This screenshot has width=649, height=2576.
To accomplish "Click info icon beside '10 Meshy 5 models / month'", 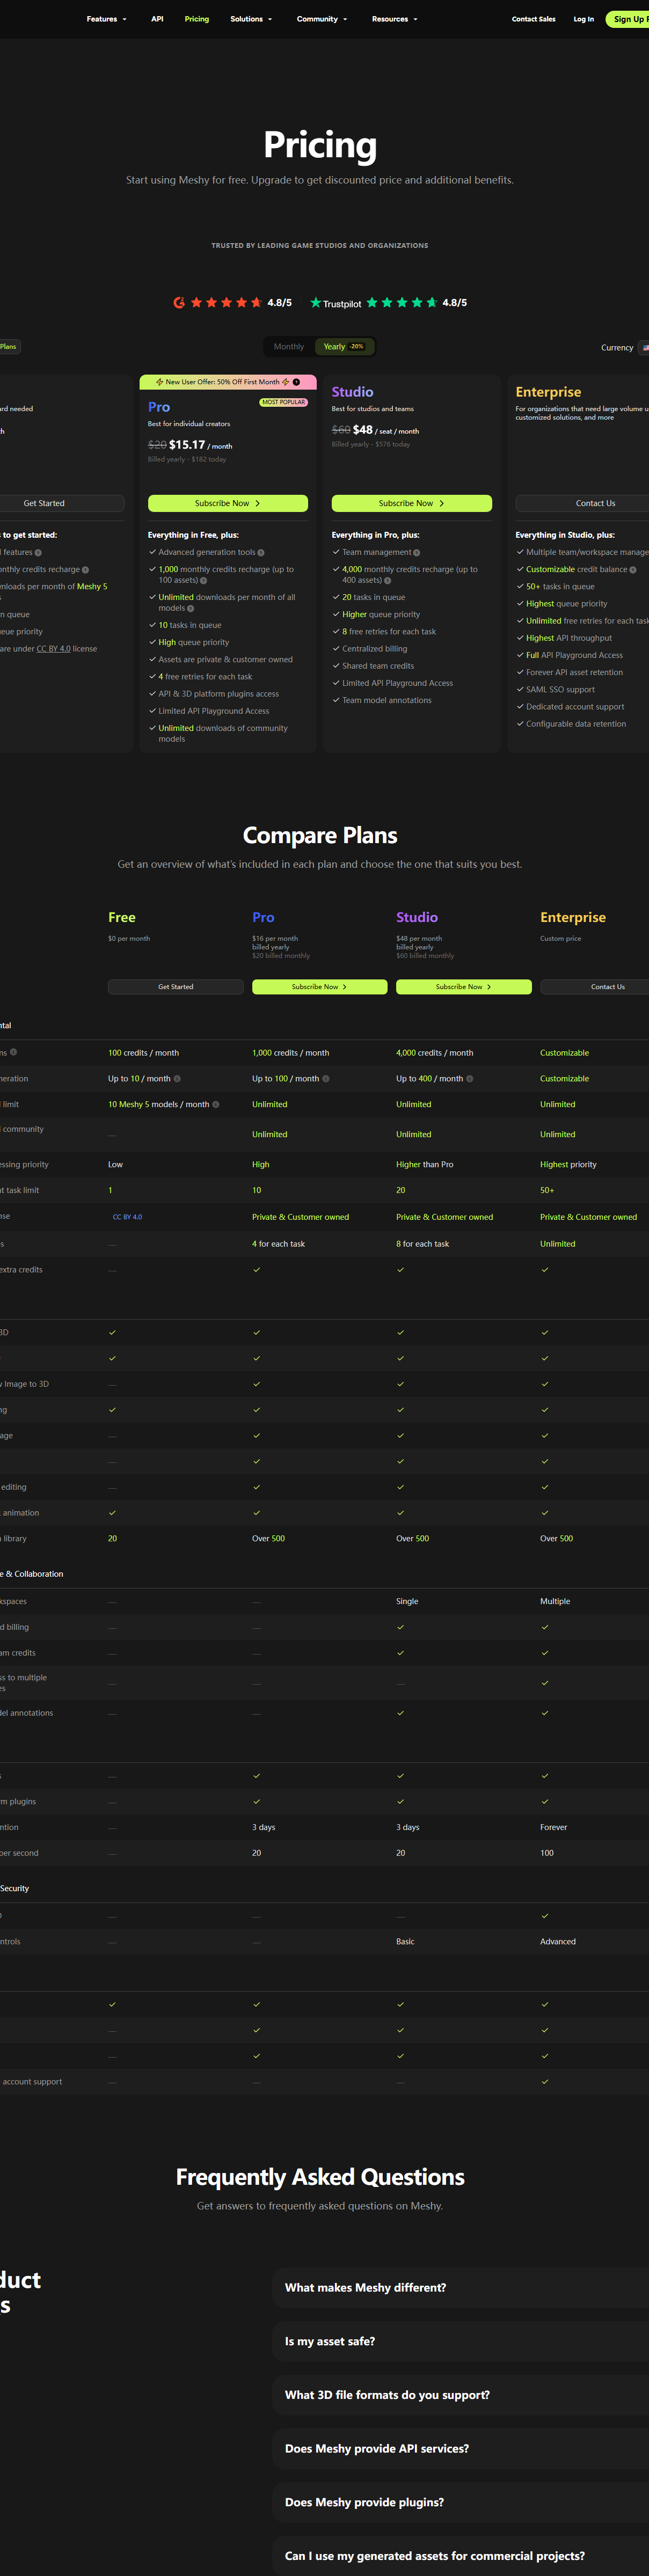I will pos(216,1105).
